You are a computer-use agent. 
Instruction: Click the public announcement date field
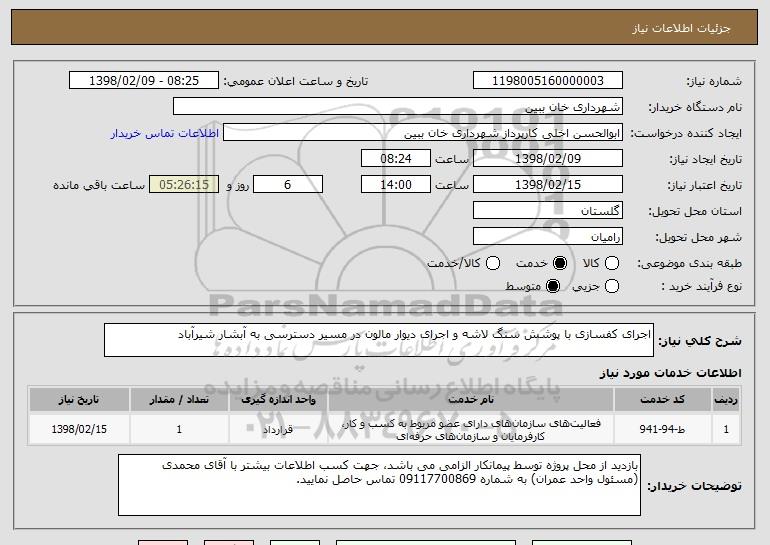click(144, 81)
